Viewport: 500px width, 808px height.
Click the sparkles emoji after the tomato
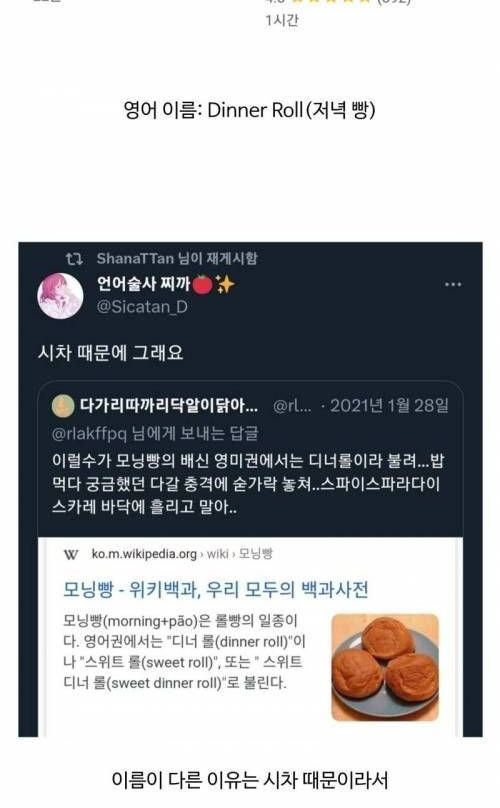pos(225,284)
